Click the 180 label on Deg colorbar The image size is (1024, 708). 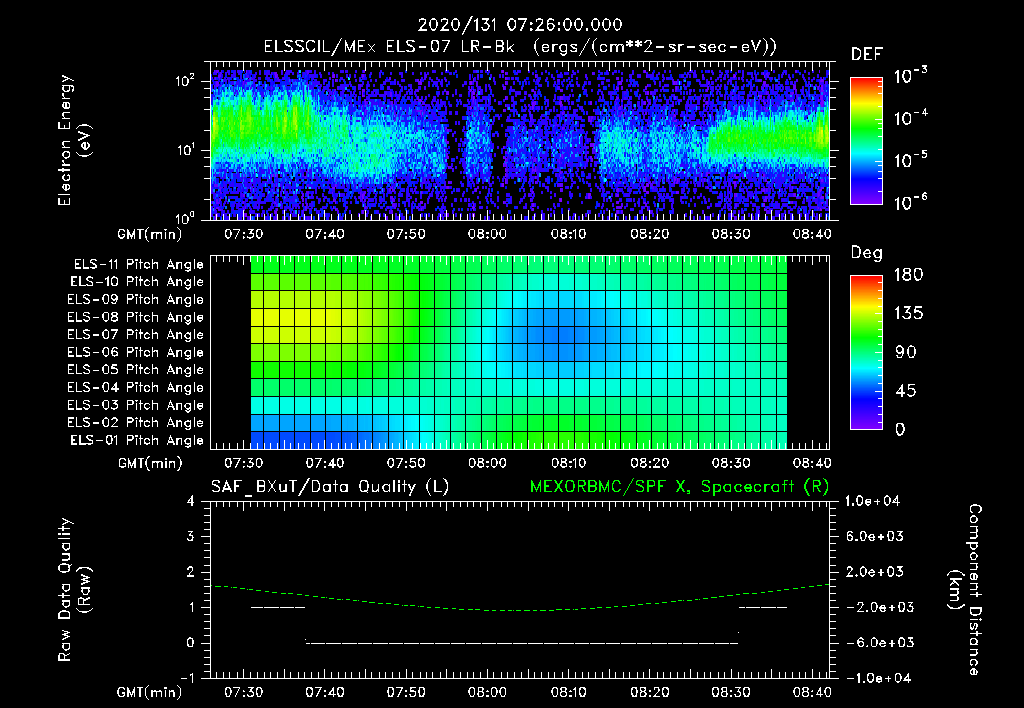pyautogui.click(x=908, y=275)
